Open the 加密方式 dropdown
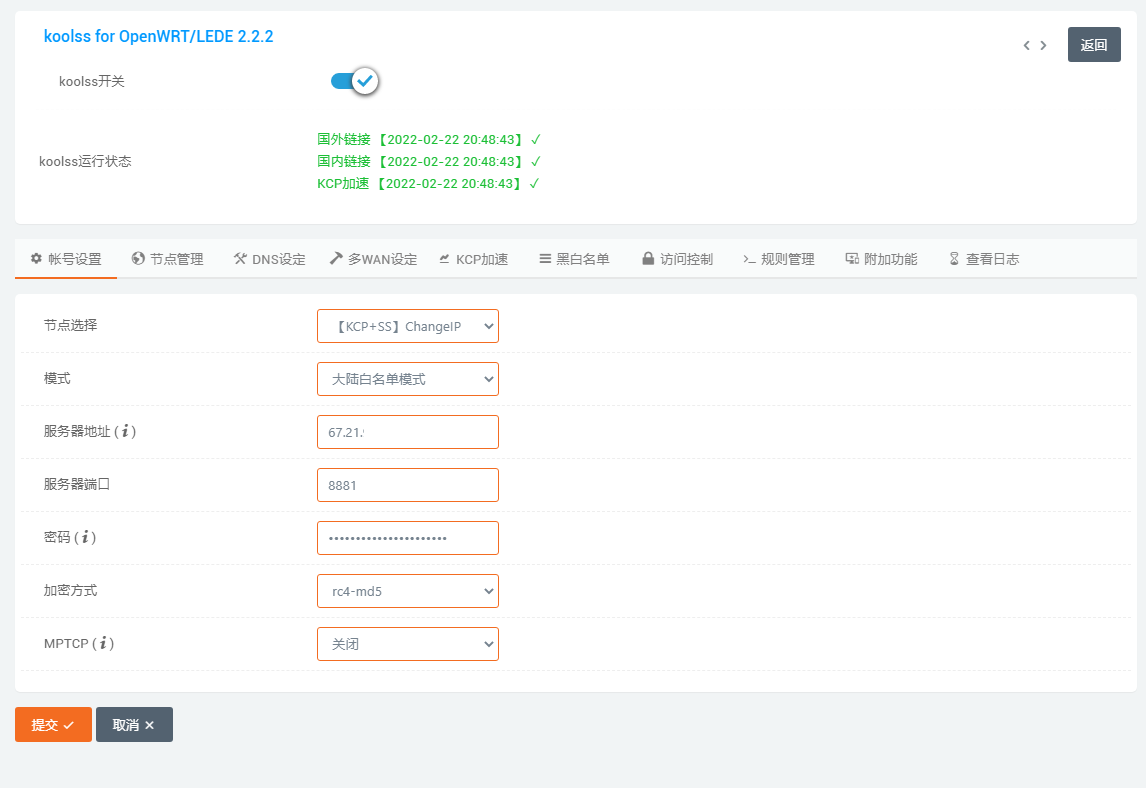 point(408,591)
